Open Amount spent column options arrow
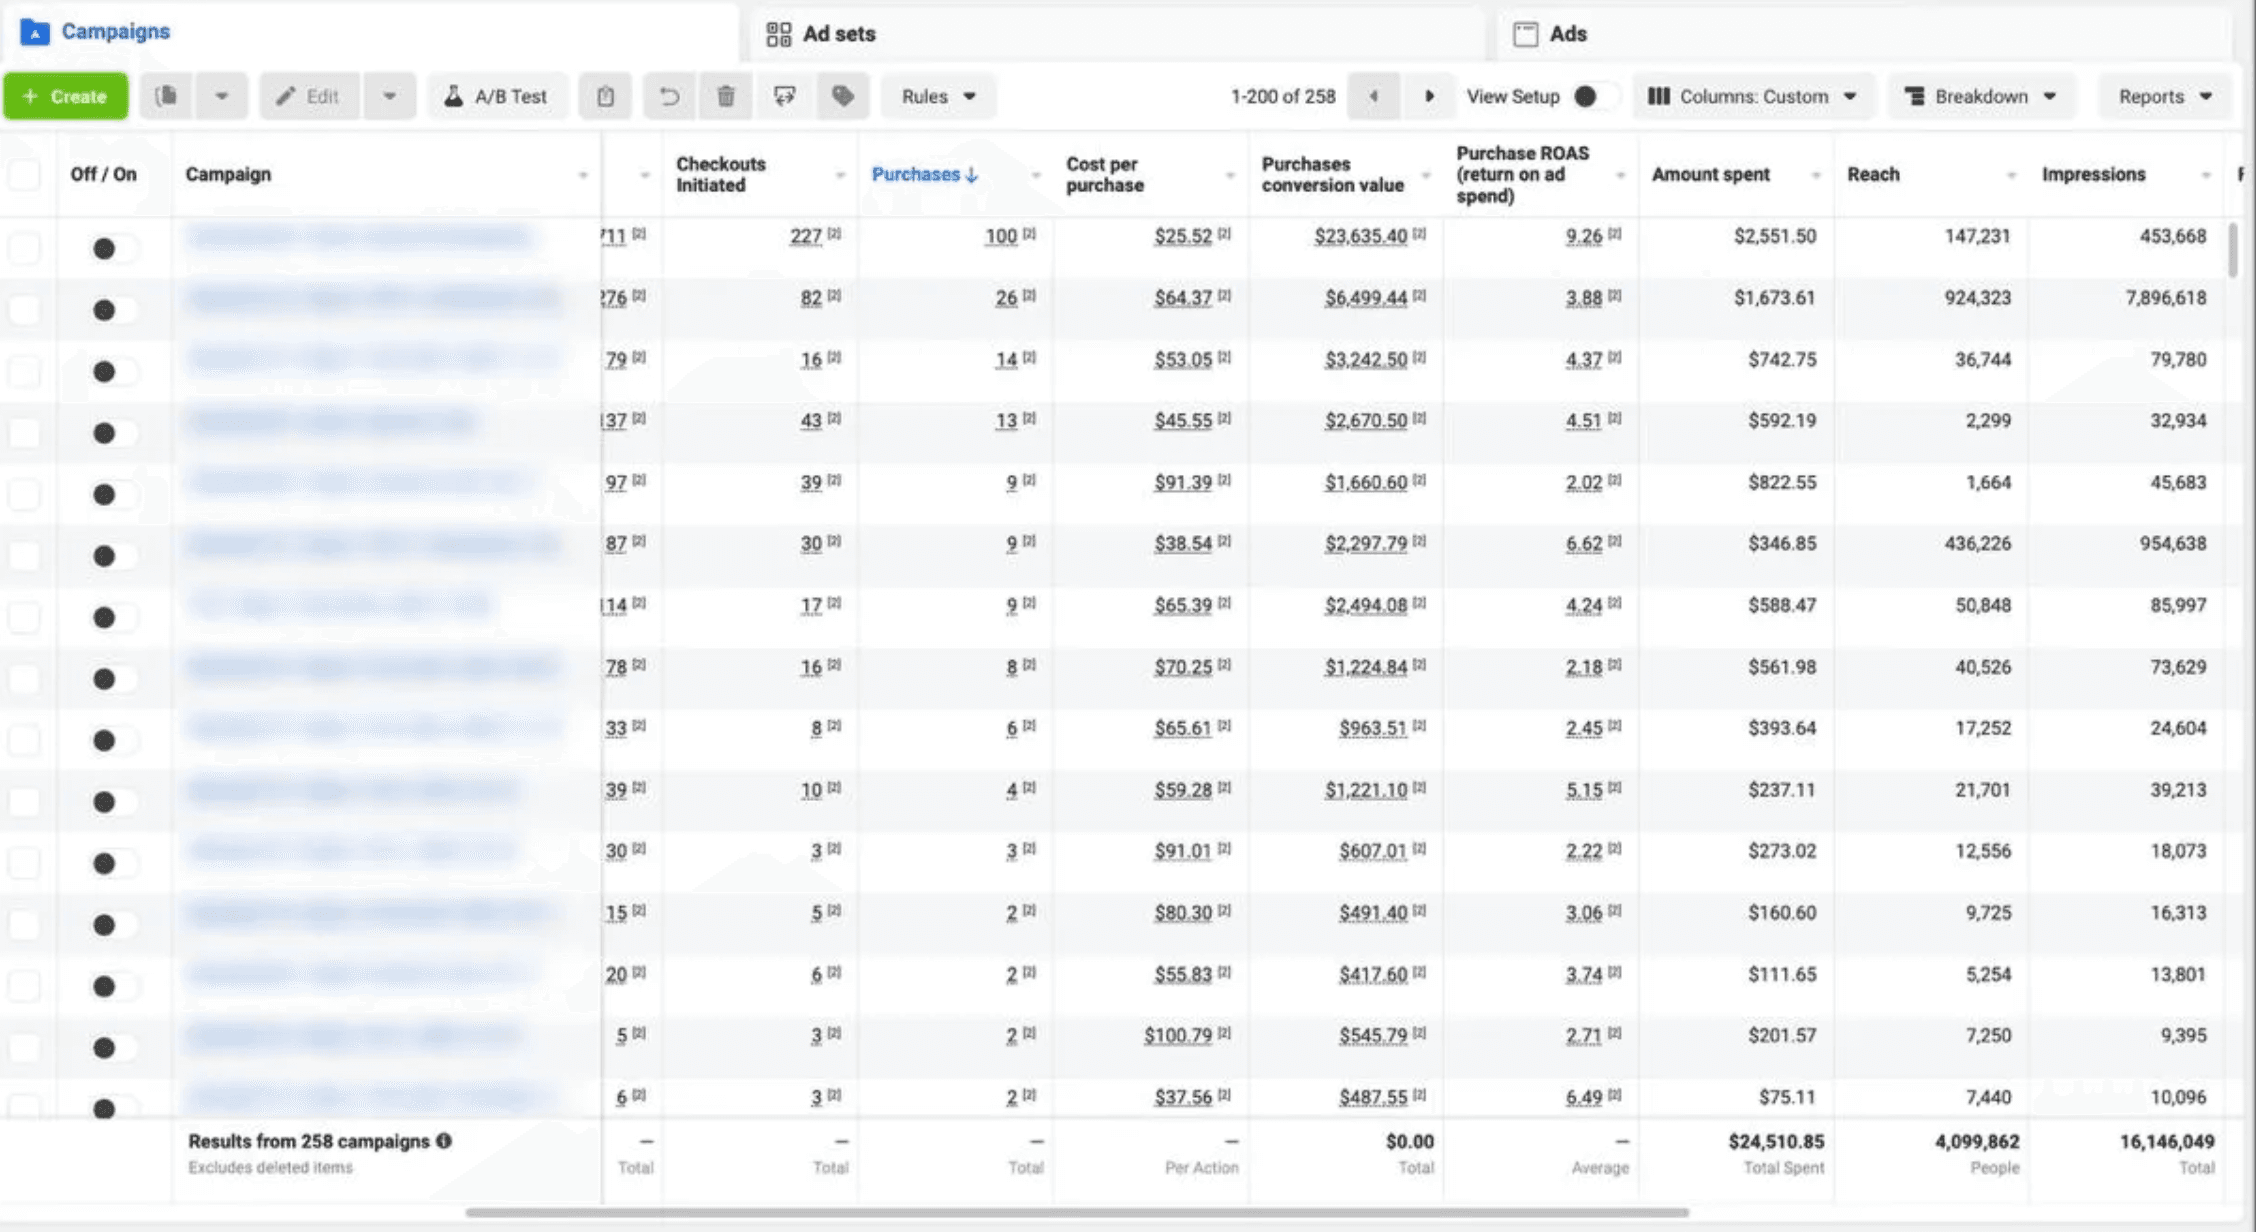2256x1232 pixels. pos(1816,176)
